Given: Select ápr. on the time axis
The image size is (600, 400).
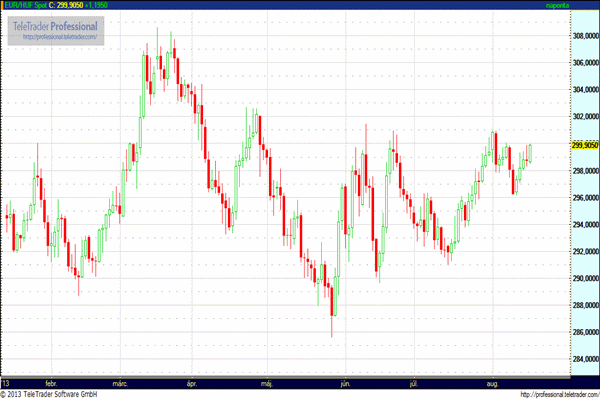Looking at the screenshot, I should [191, 383].
